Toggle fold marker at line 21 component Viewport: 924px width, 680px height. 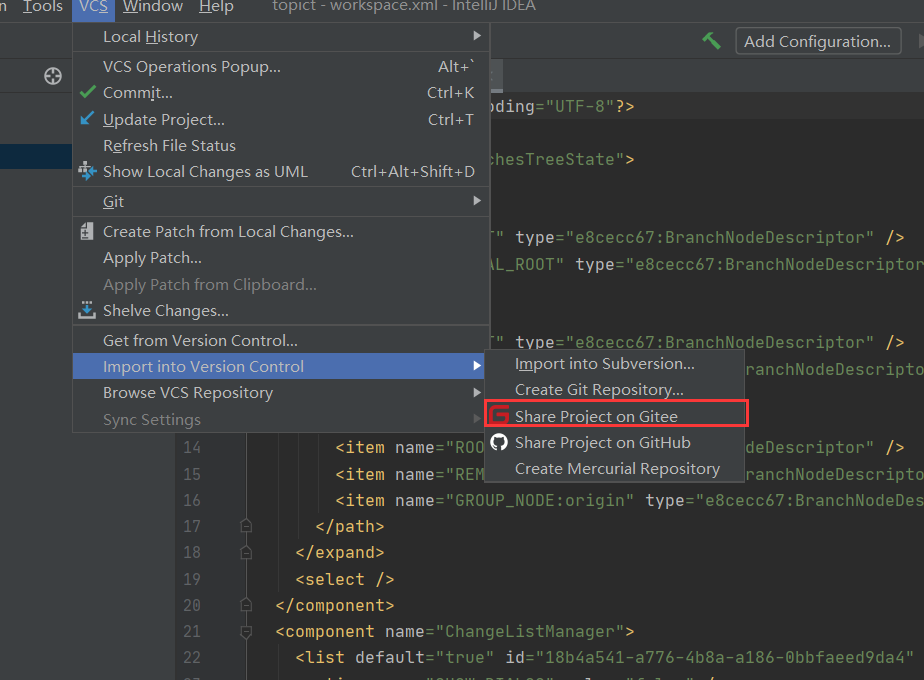click(x=246, y=632)
